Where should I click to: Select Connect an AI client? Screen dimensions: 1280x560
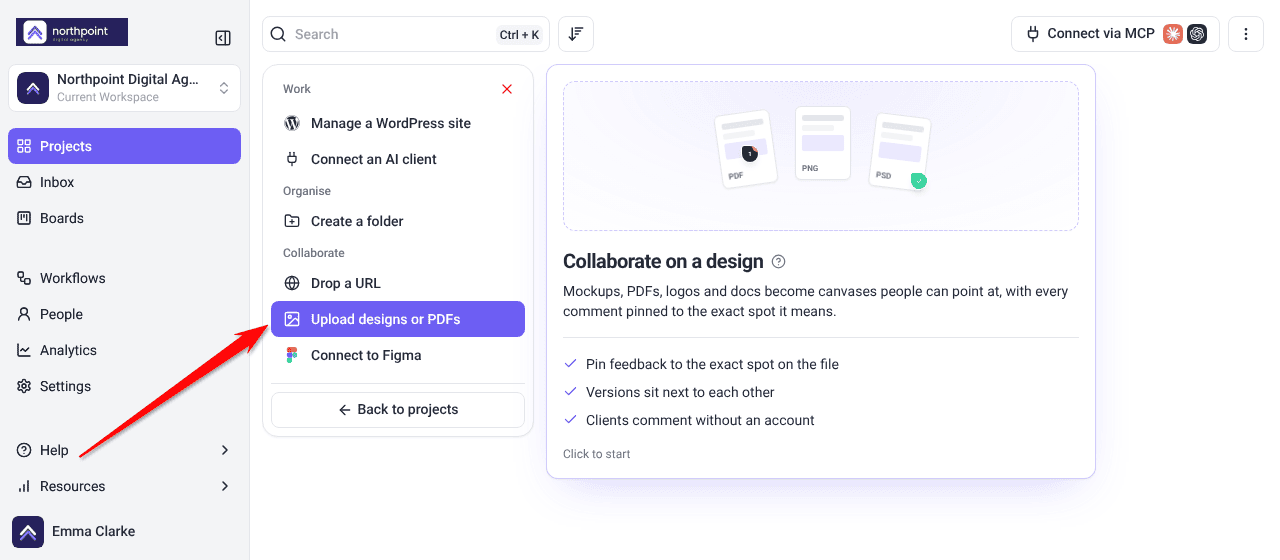pyautogui.click(x=398, y=159)
